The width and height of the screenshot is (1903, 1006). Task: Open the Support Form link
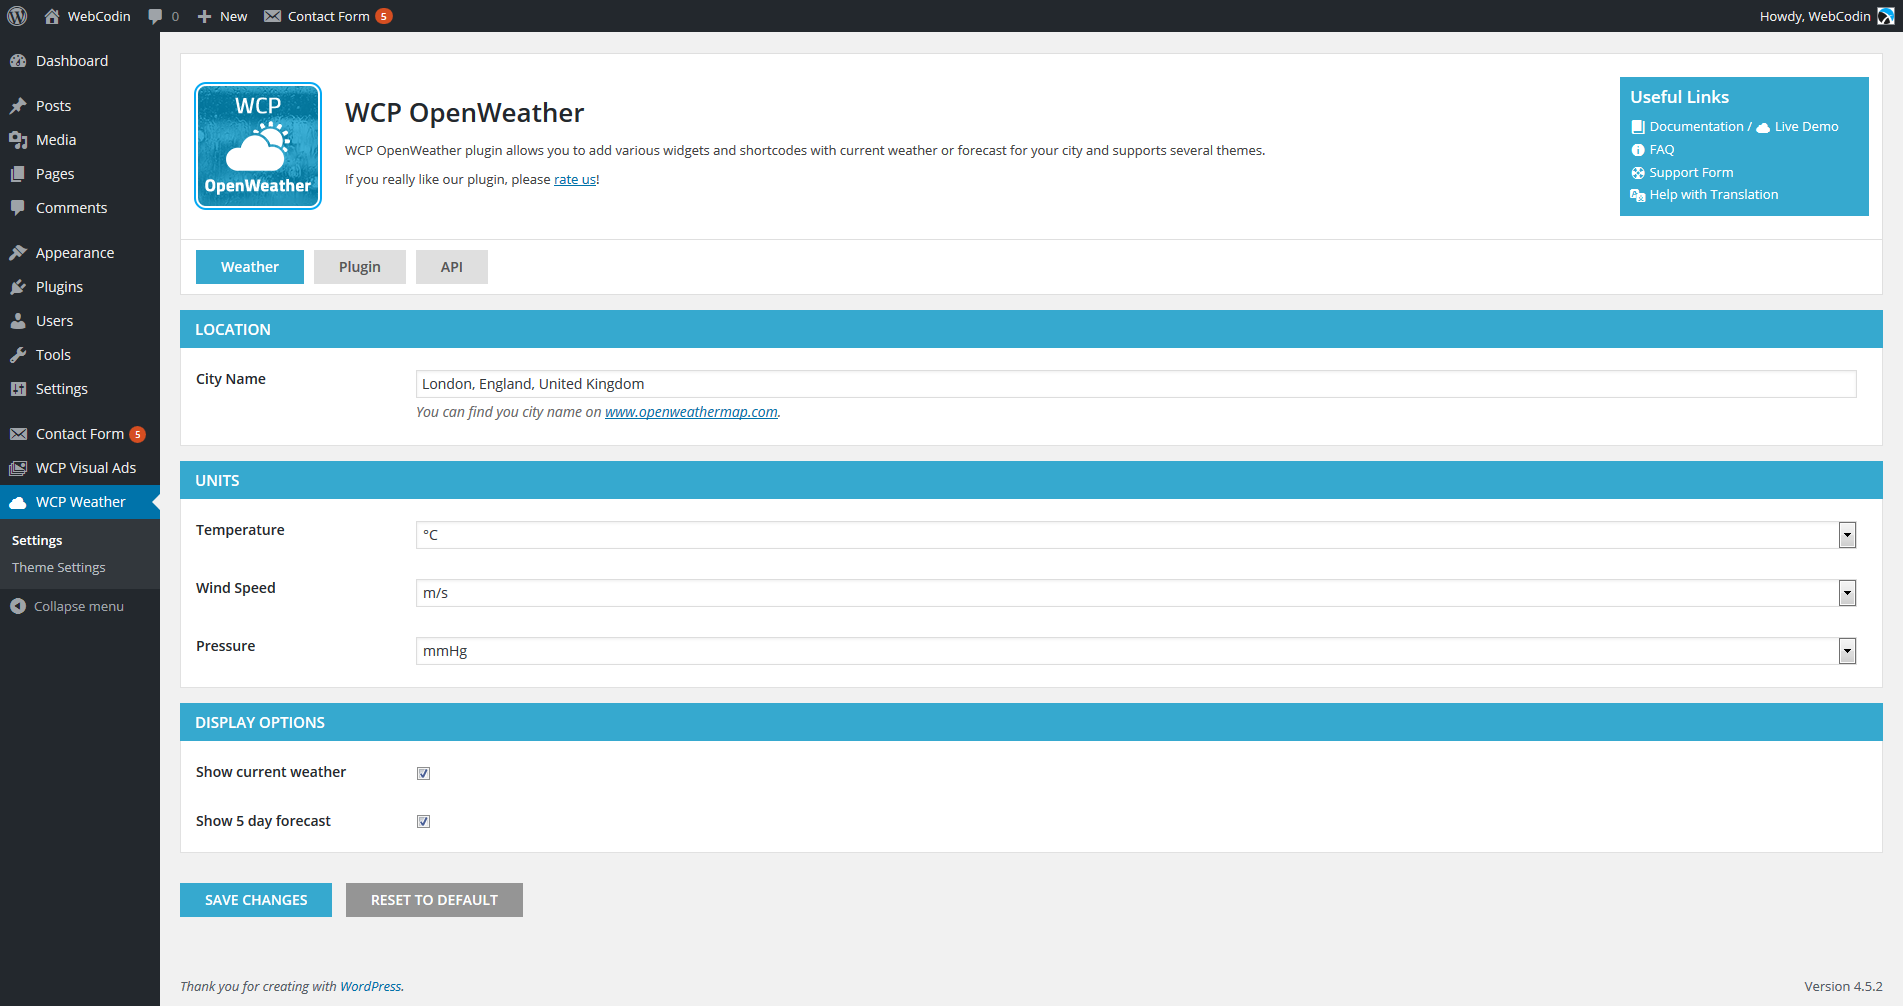1691,173
